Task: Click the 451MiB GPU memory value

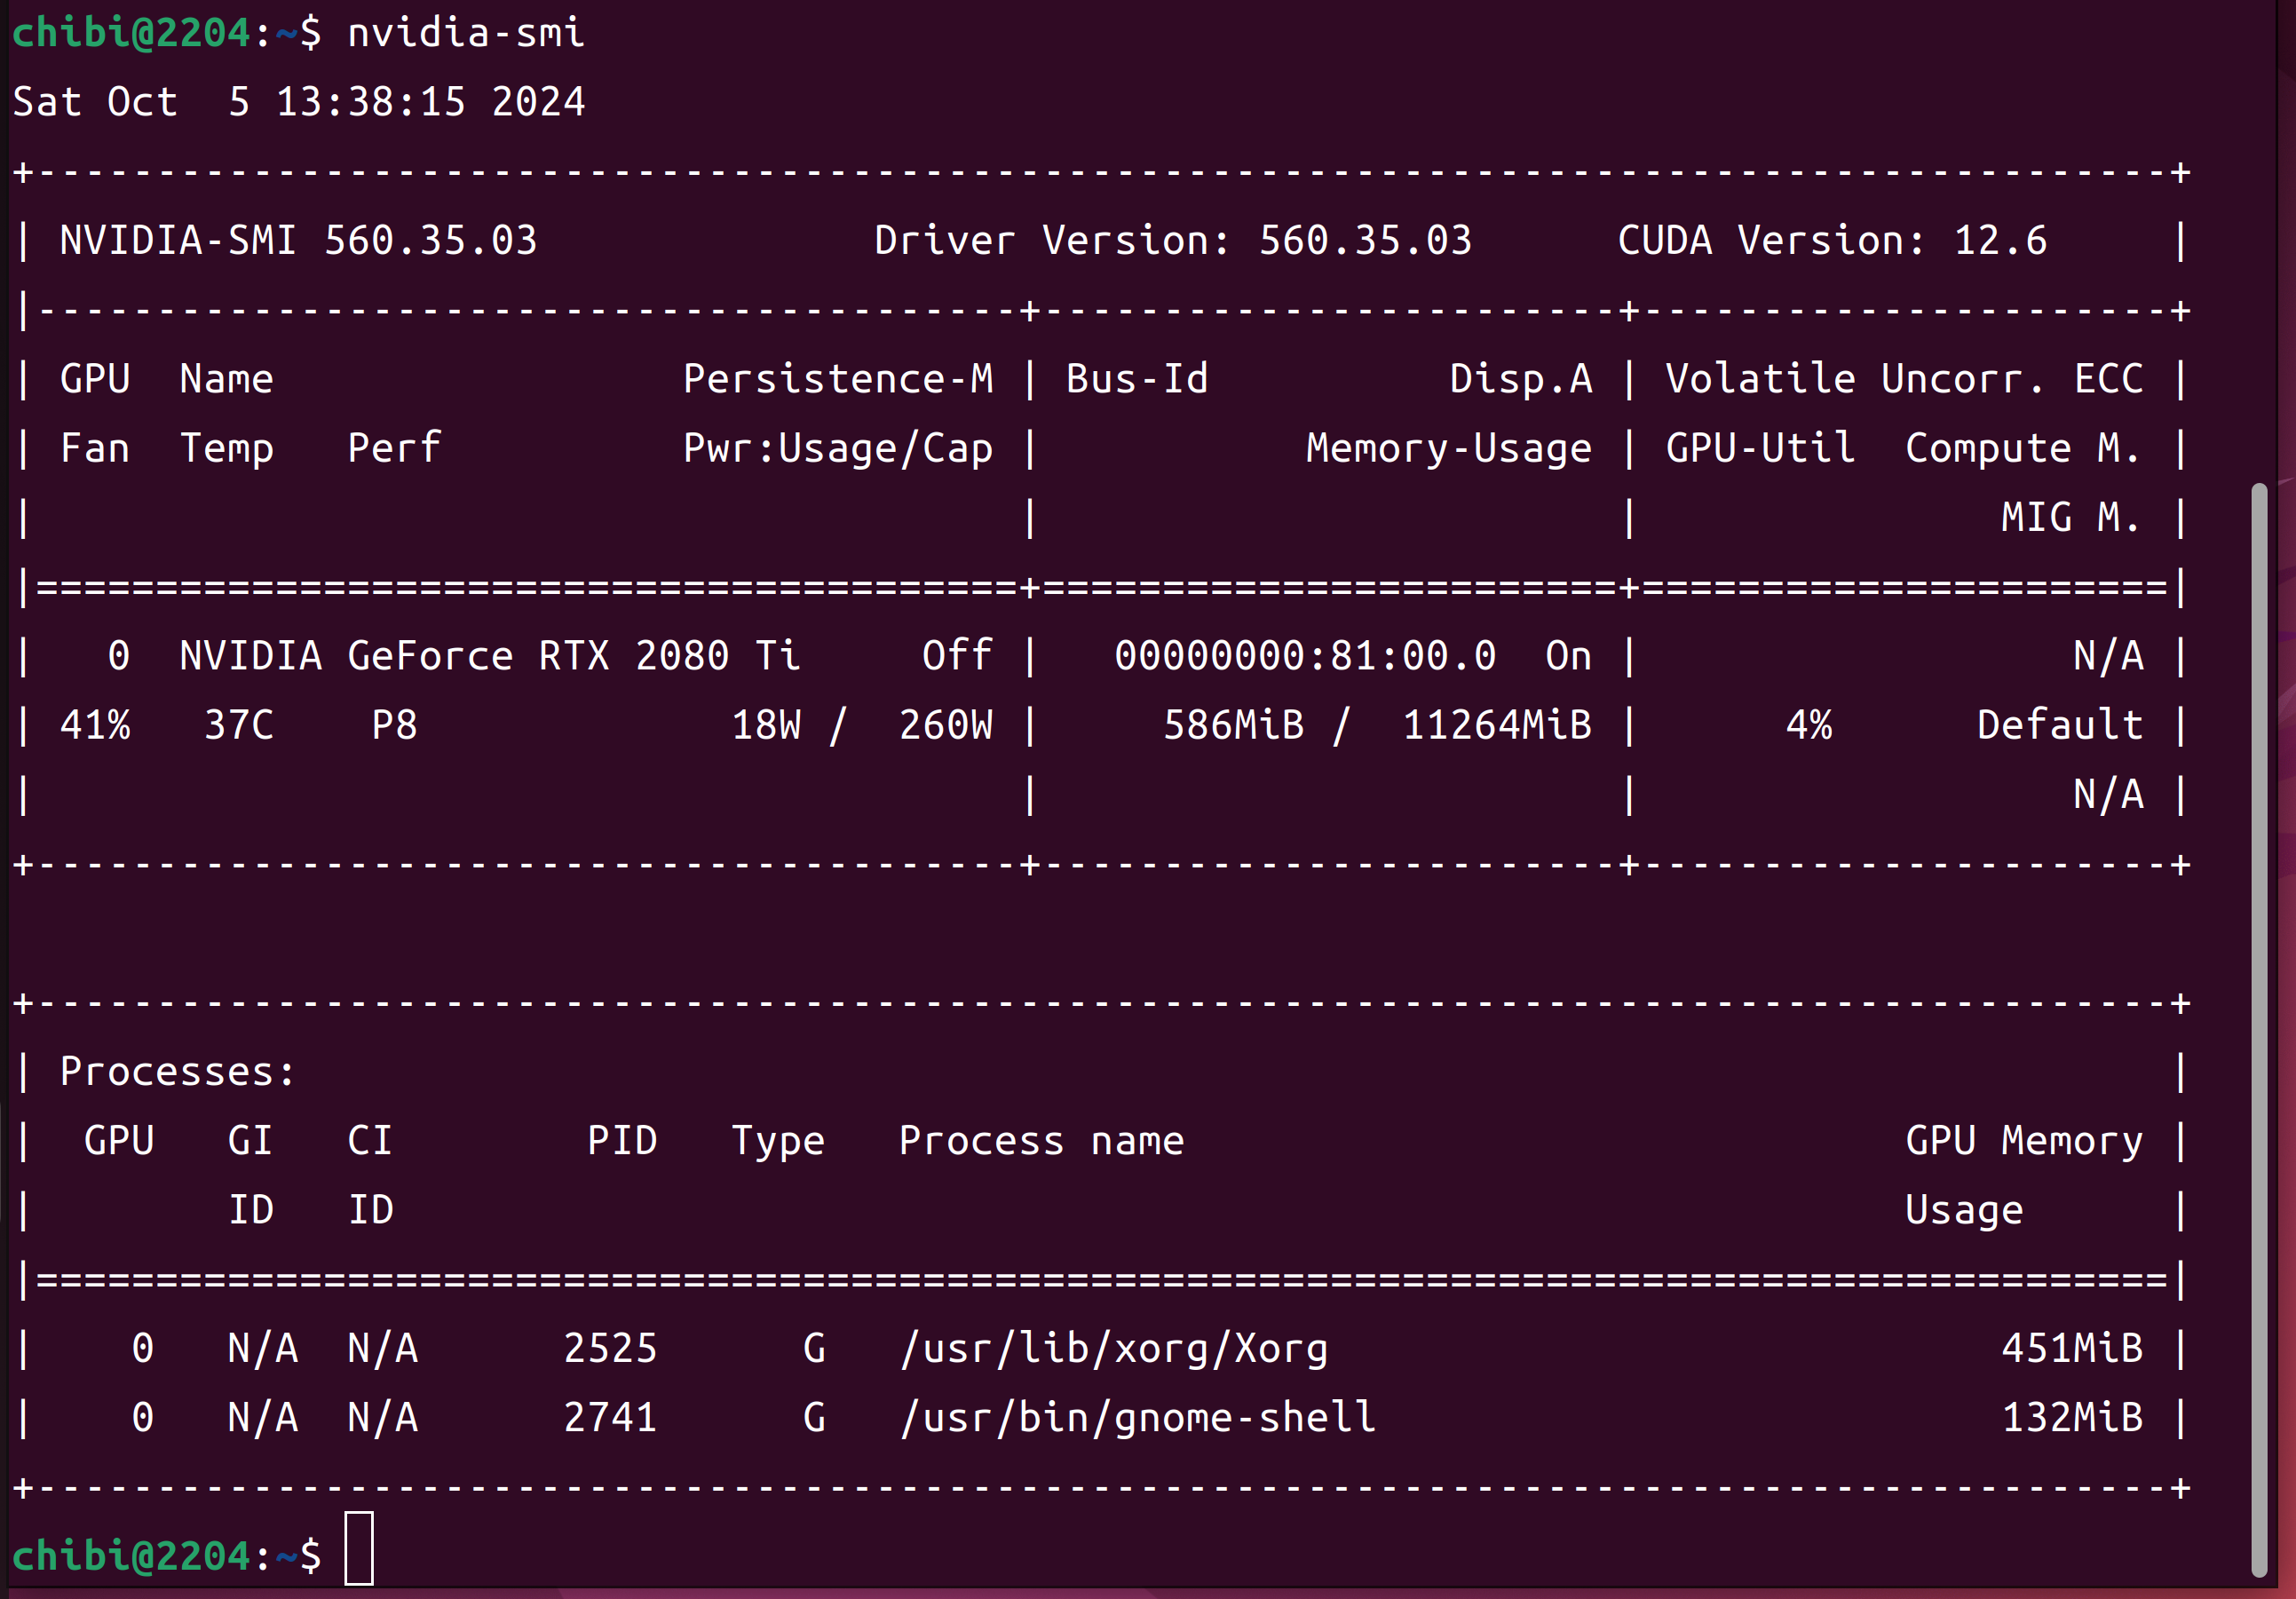Action: (x=2072, y=1349)
